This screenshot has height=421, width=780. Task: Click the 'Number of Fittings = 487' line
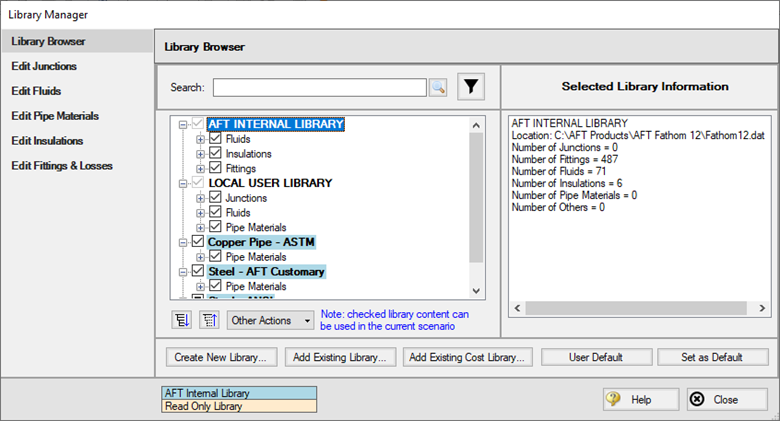pos(565,159)
